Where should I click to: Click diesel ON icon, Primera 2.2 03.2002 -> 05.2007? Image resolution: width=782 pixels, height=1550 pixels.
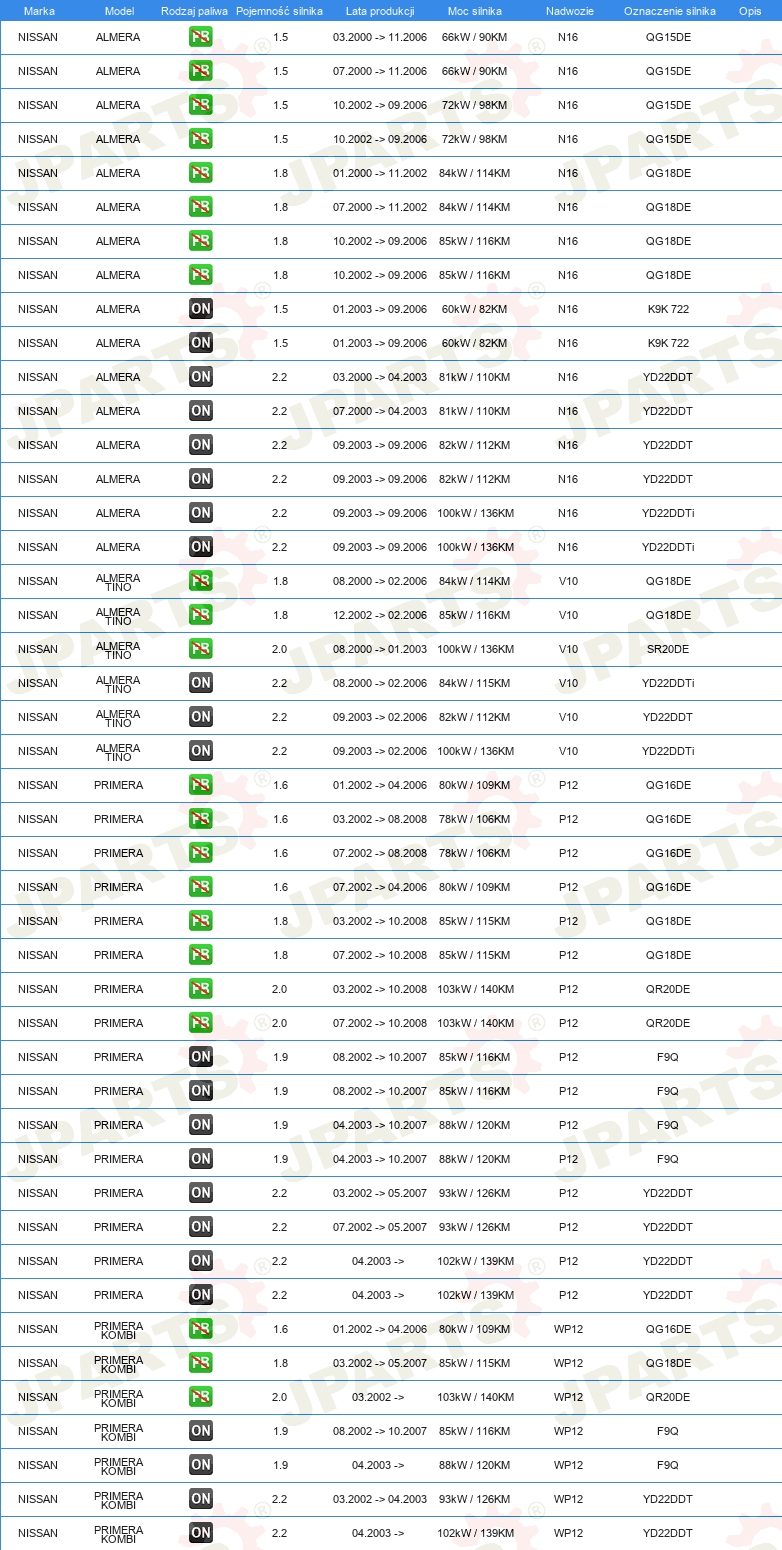pos(200,1193)
